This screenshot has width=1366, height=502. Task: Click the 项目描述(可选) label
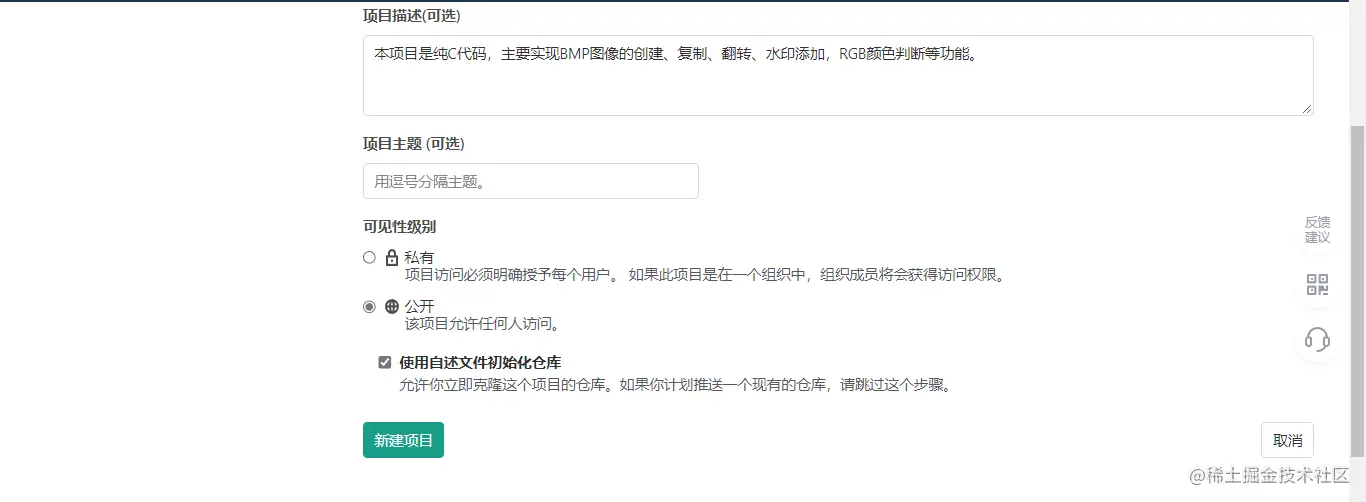click(412, 16)
